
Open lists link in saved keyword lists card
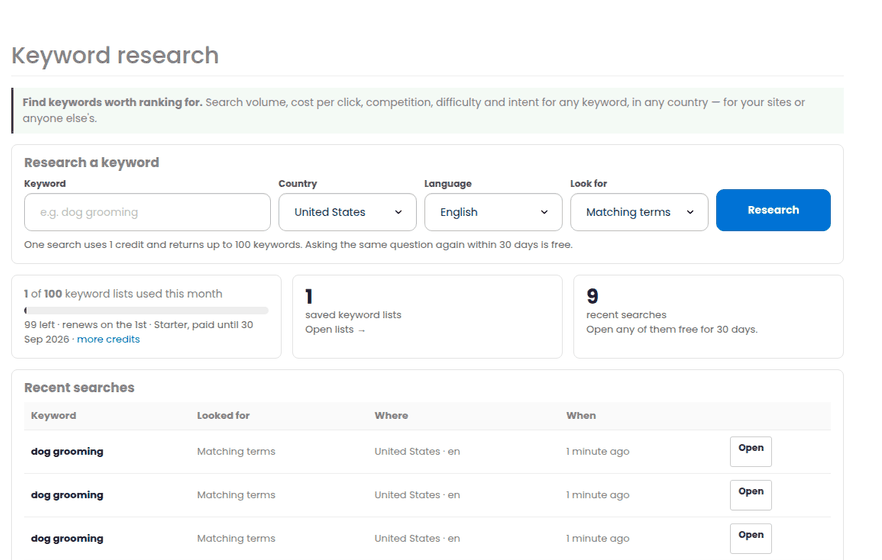point(335,329)
